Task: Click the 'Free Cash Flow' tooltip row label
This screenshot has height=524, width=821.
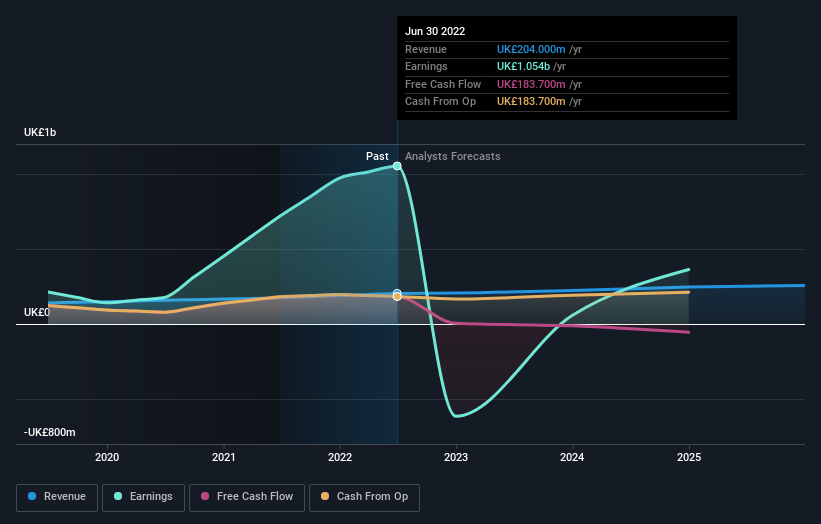Action: pos(443,84)
